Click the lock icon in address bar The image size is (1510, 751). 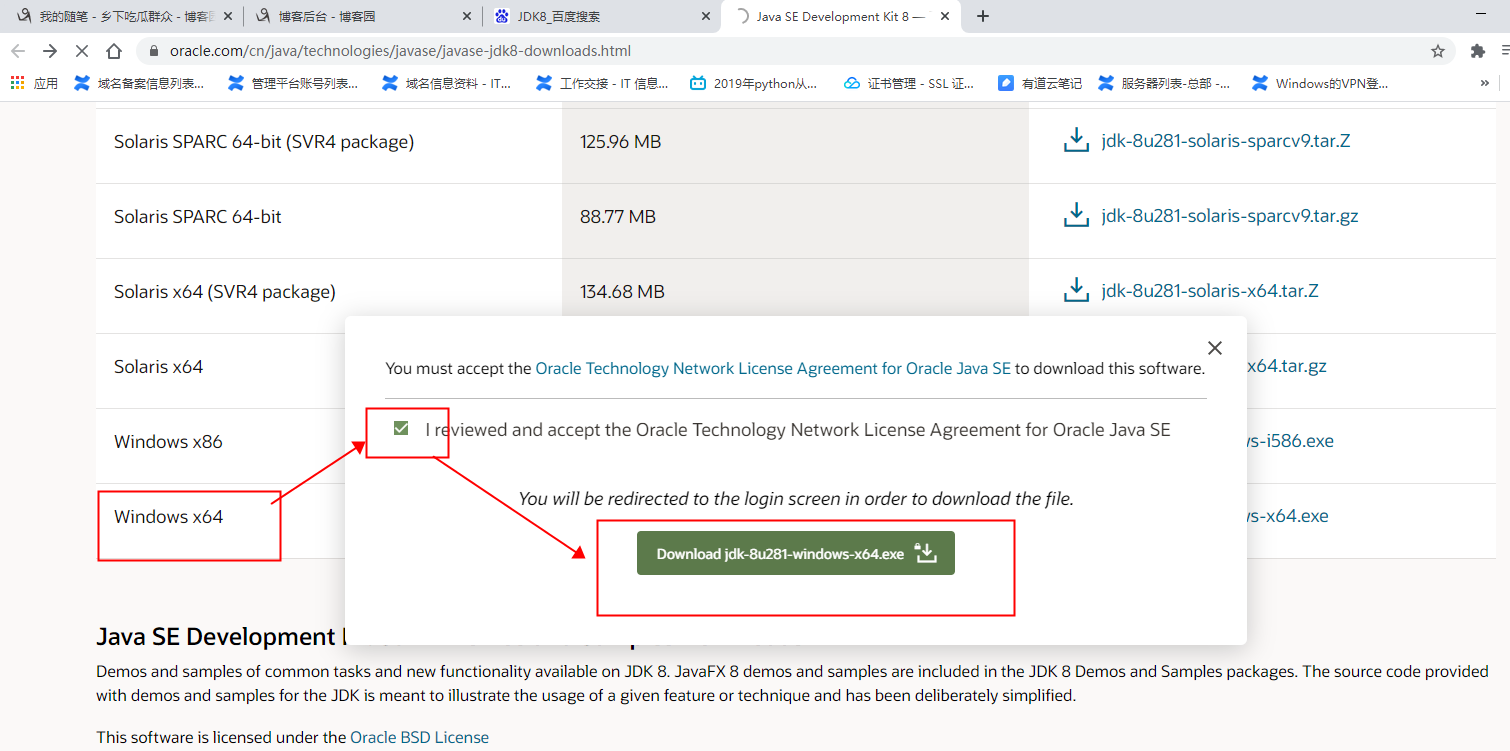coord(154,51)
